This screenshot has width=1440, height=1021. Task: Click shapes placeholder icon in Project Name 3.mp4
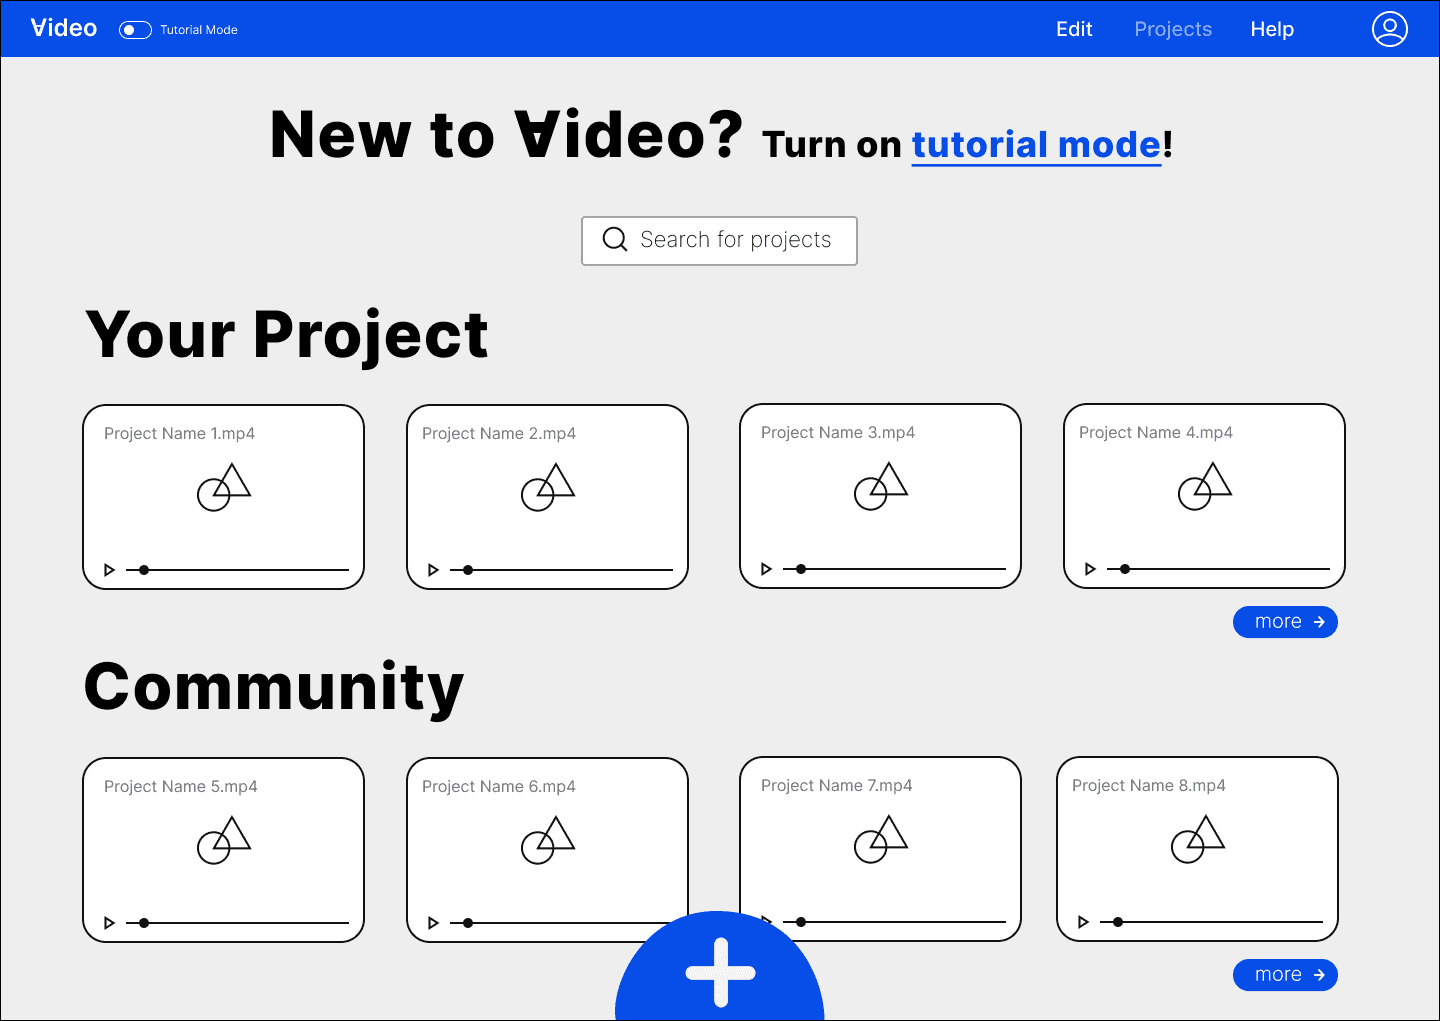881,486
